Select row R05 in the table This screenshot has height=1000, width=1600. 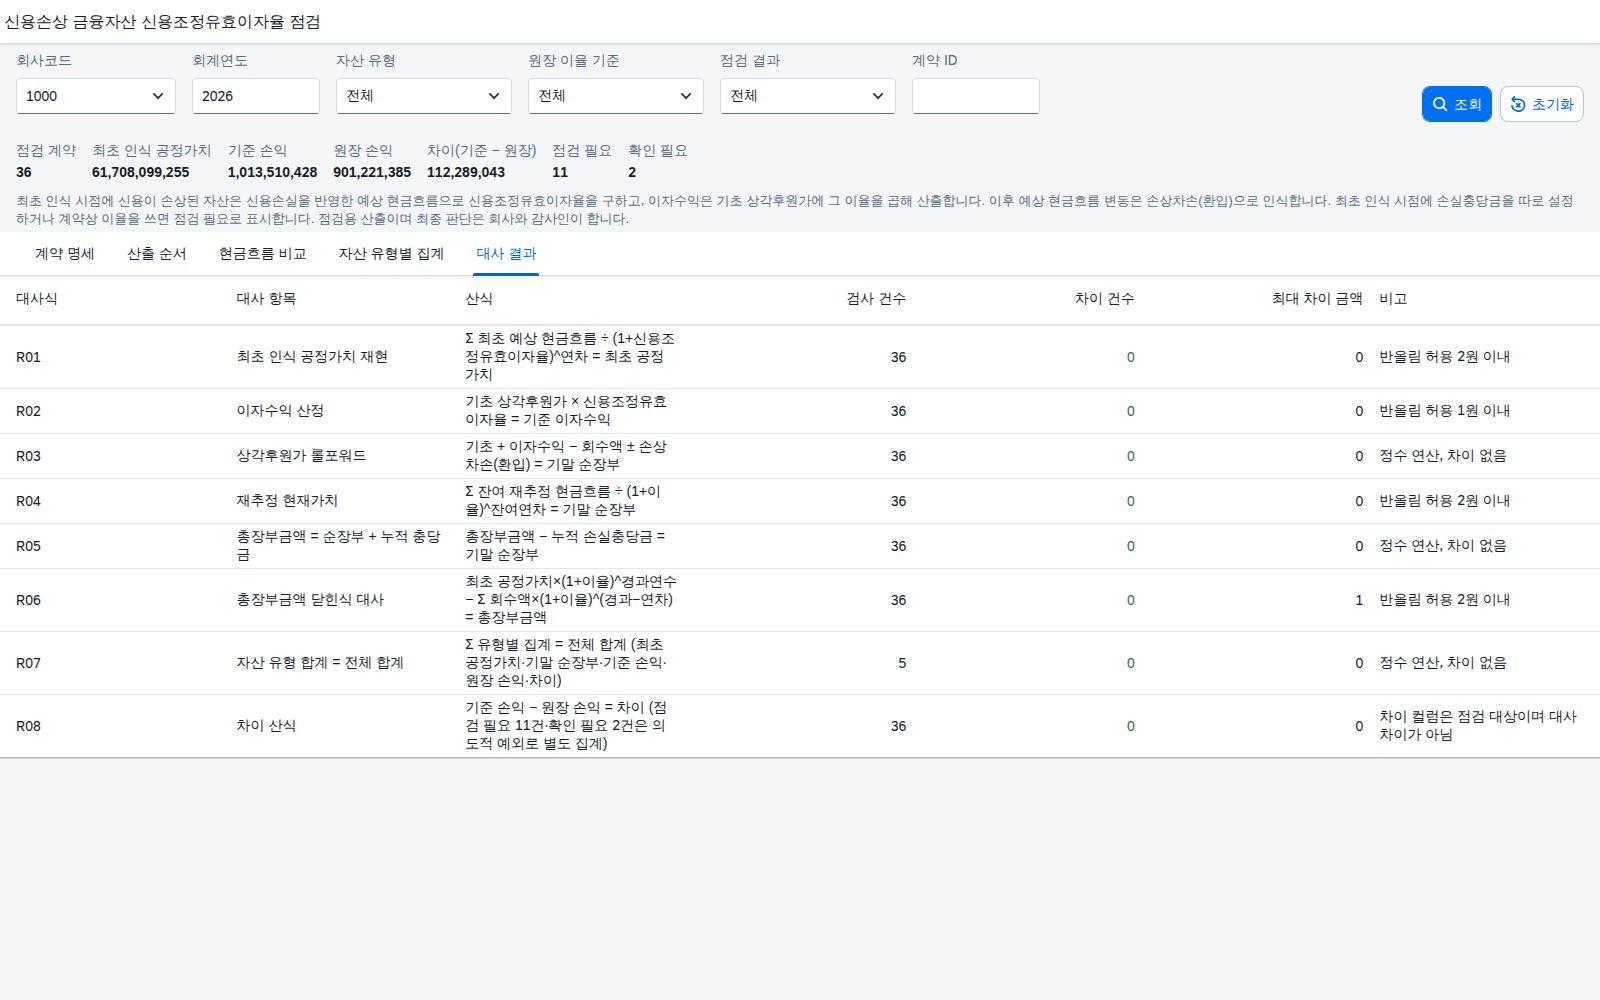click(x=800, y=546)
